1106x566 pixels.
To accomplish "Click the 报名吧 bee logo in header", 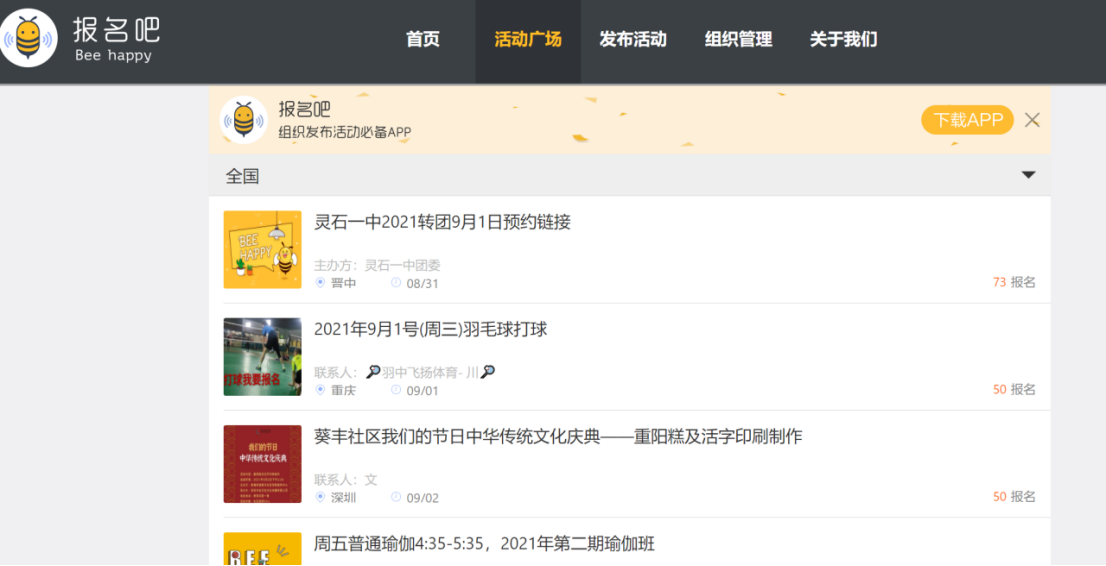I will (x=29, y=37).
